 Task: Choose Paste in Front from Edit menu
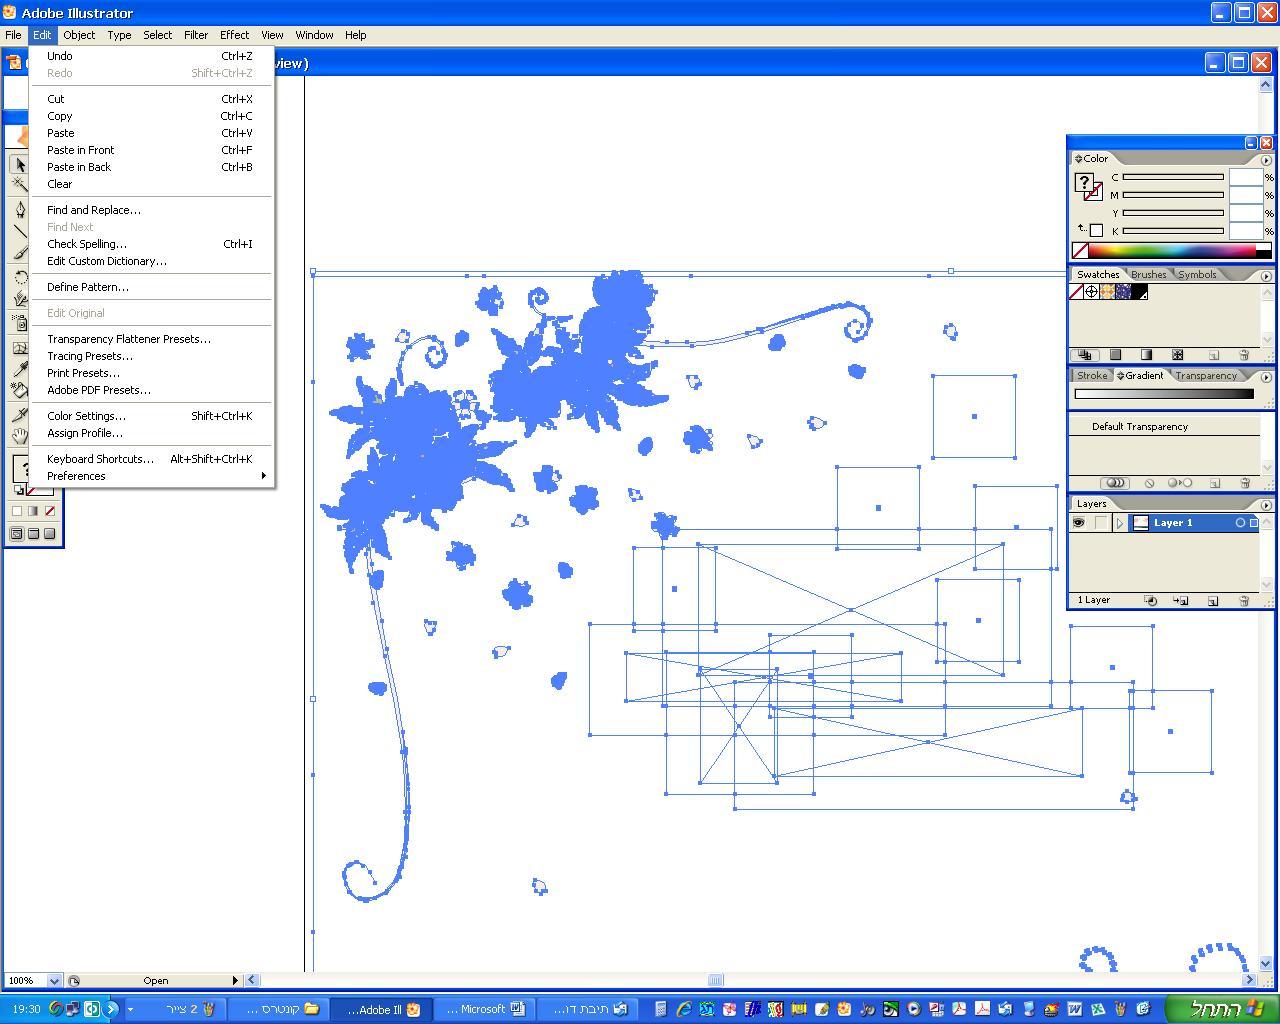tap(152, 150)
